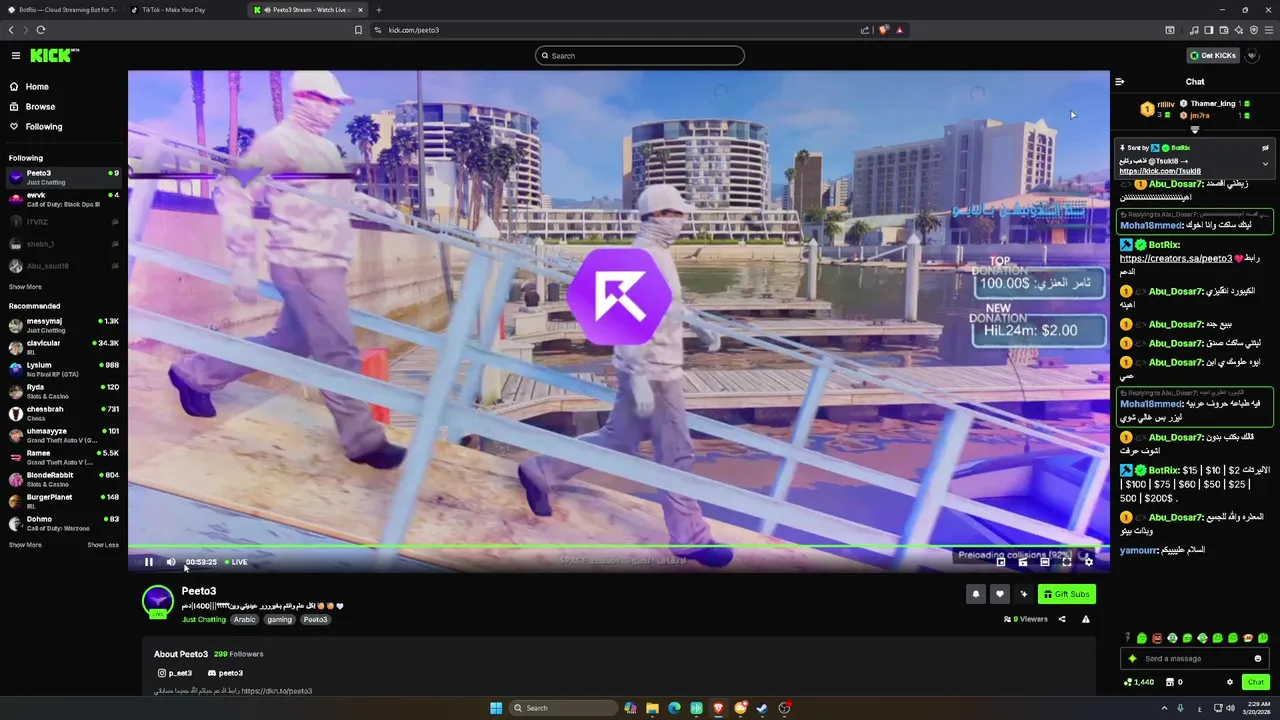Enter fullscreen mode on the player
The image size is (1280, 720).
(1067, 562)
